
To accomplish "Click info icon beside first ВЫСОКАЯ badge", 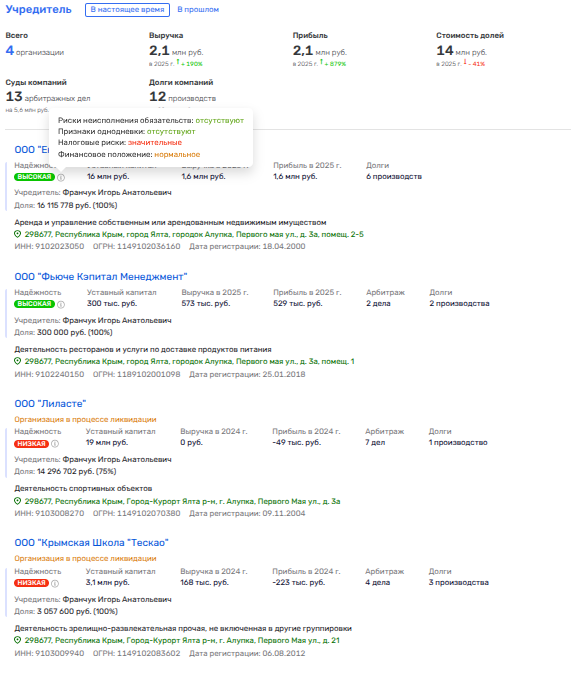I will (61, 177).
